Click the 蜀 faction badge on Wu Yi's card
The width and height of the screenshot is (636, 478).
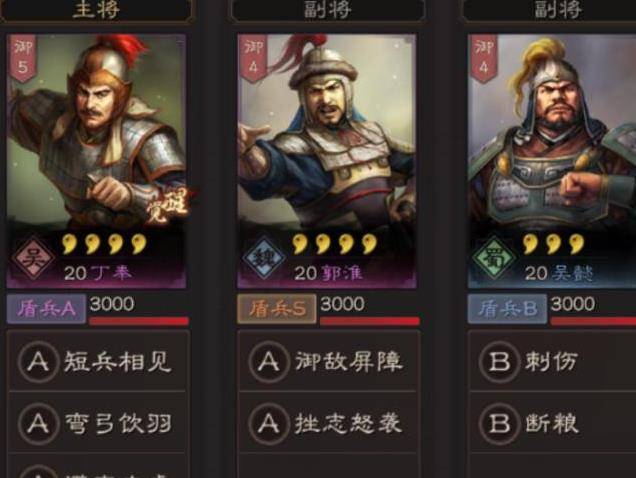click(x=494, y=257)
